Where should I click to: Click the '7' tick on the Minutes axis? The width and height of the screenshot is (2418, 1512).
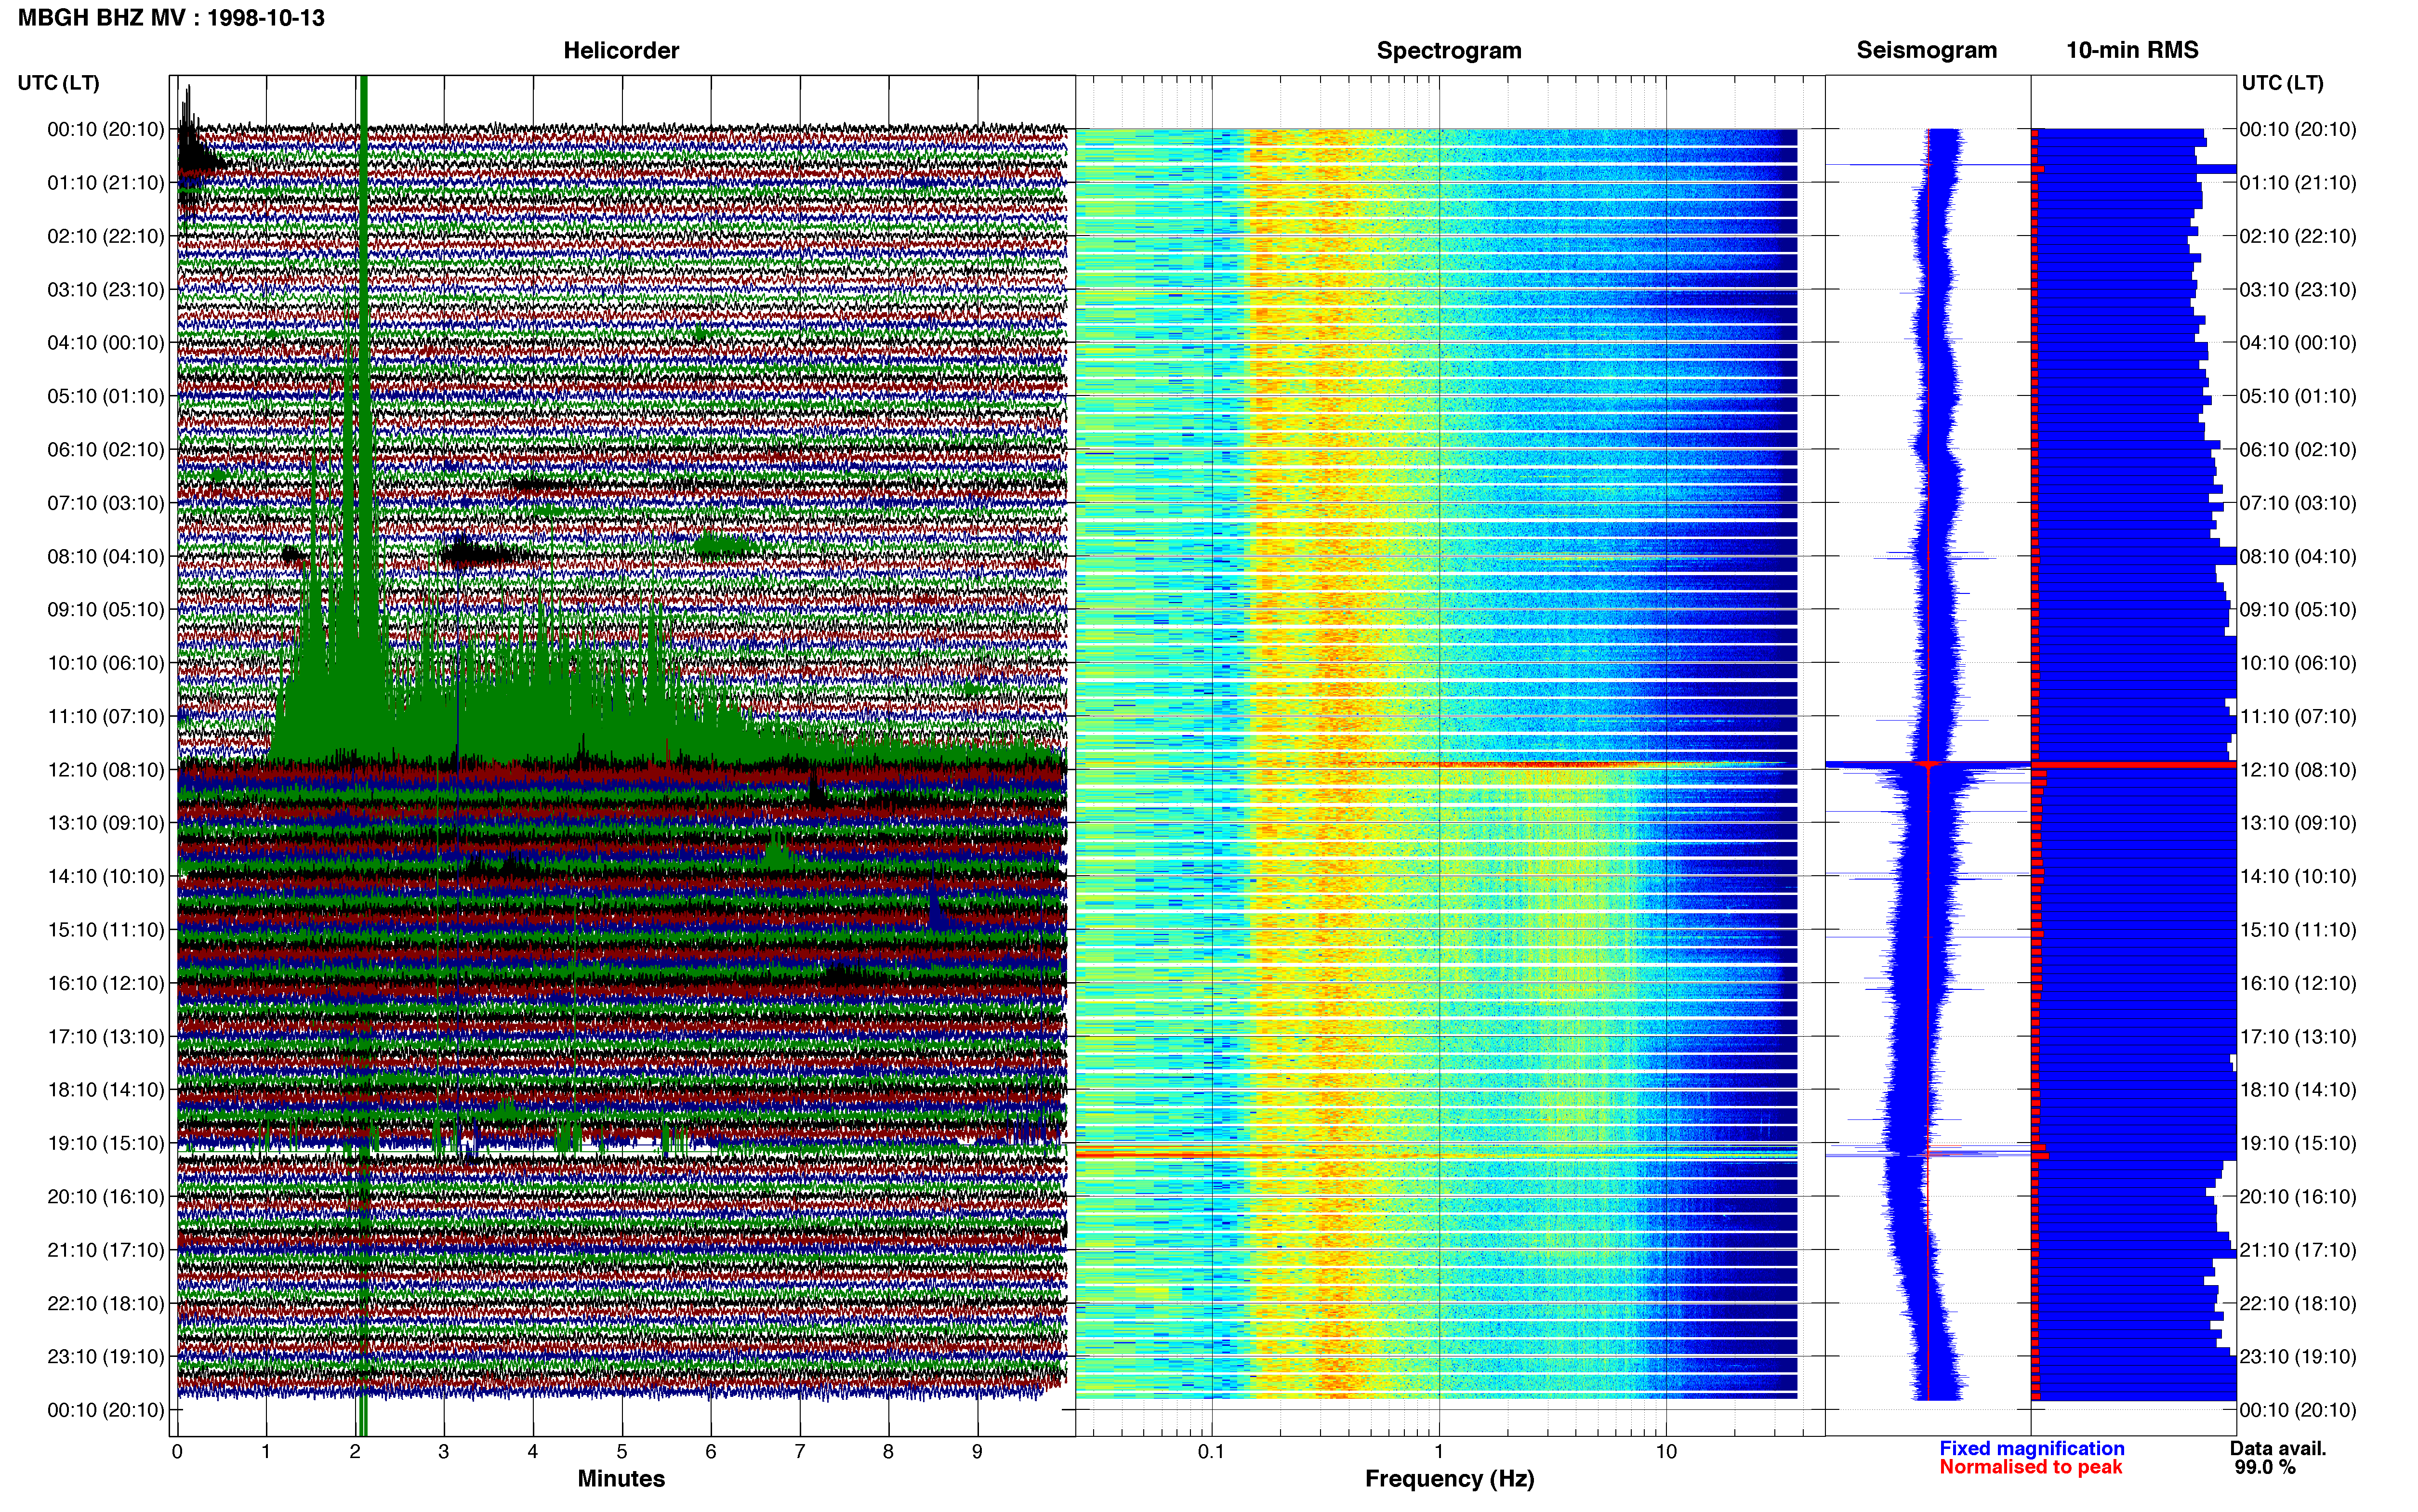(800, 1452)
